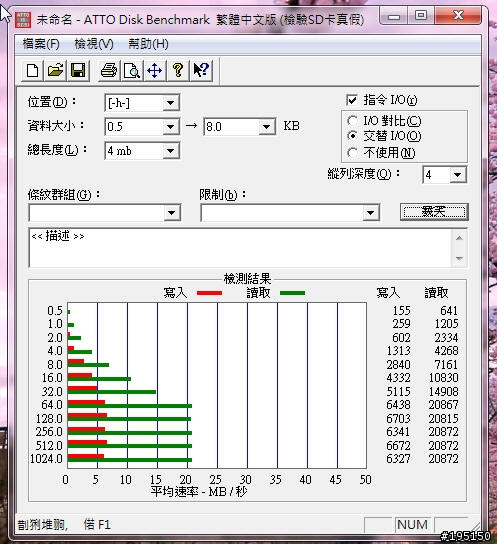Activate context help arrow-question icon
This screenshot has width=497, height=544.
[x=201, y=71]
